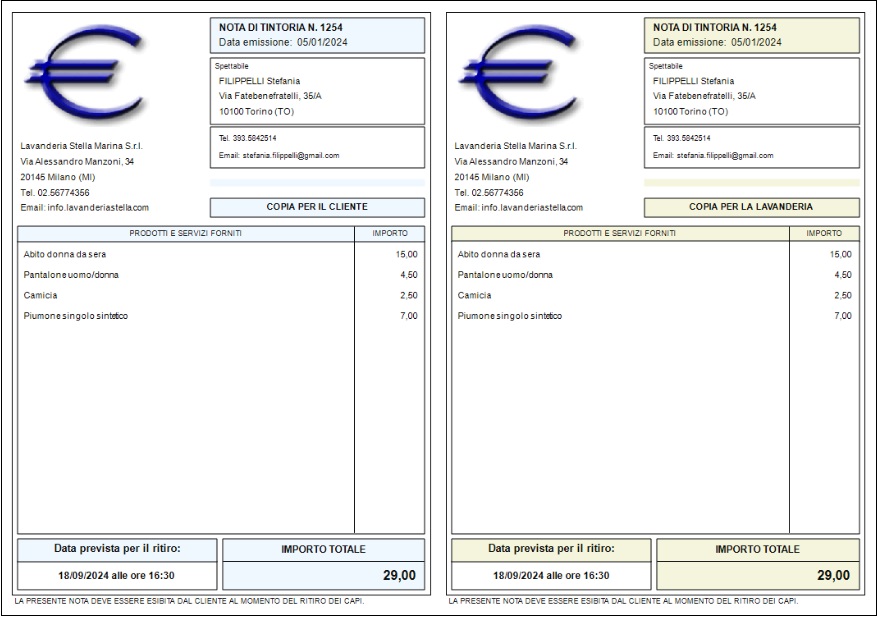Click 'Lavanderia Stella Marina S.r.l.' on client copy
The image size is (877, 617).
pos(82,146)
